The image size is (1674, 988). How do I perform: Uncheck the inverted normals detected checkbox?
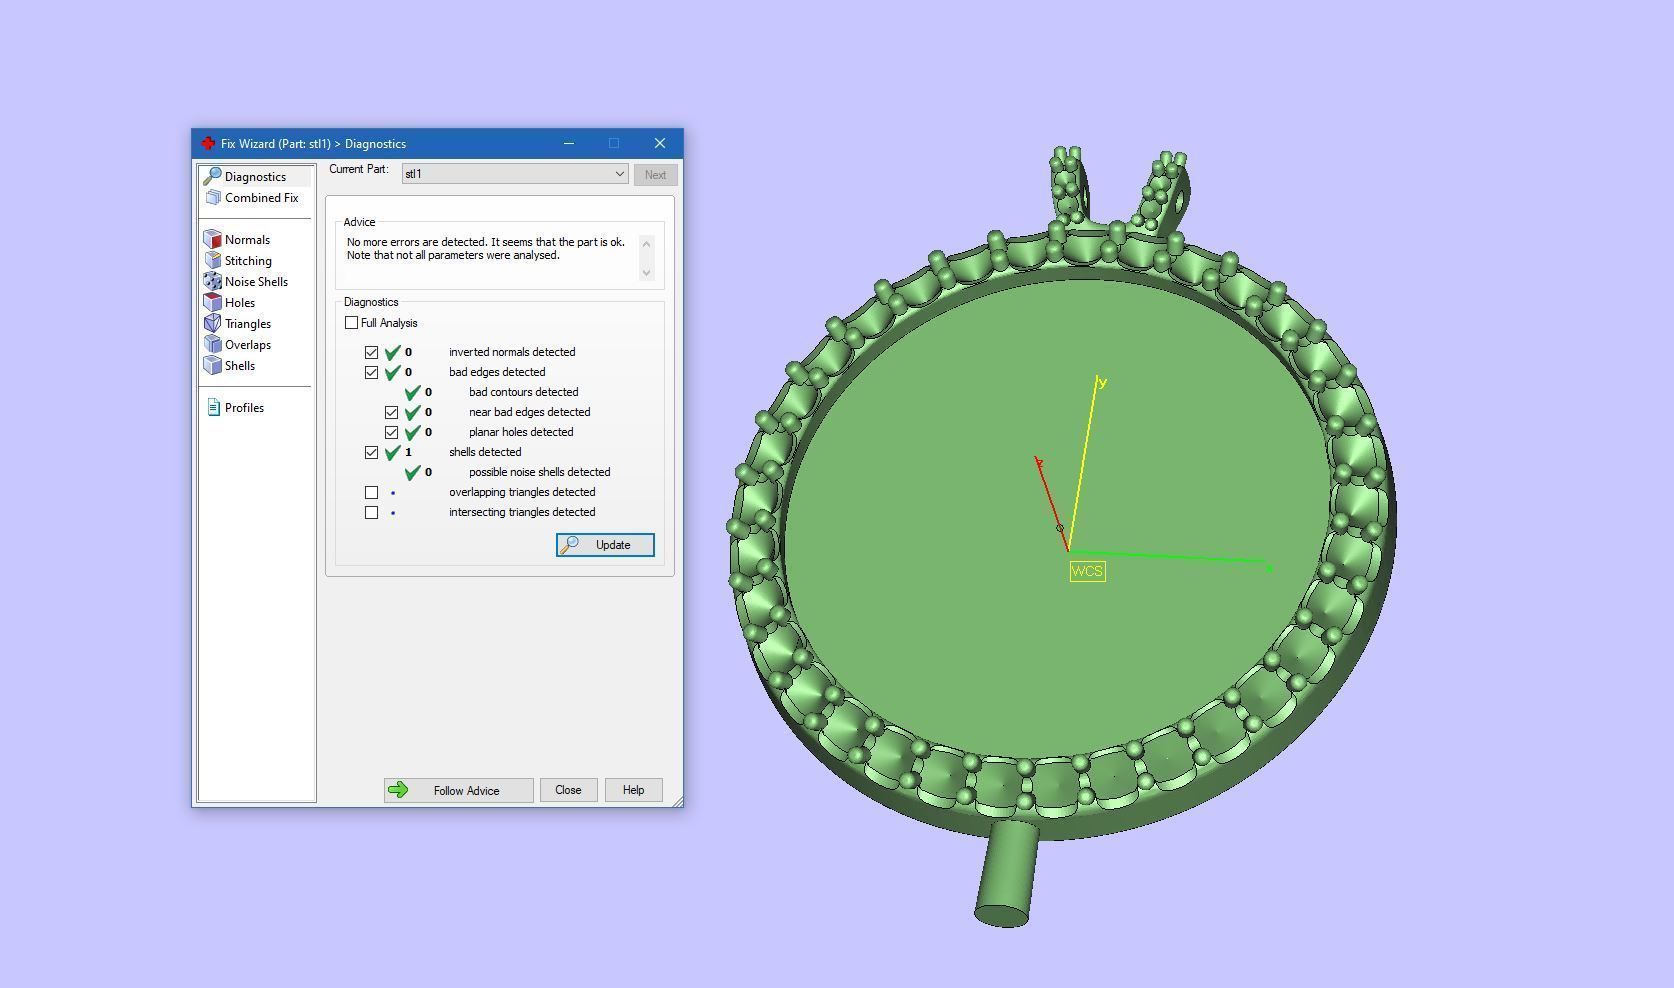click(372, 353)
